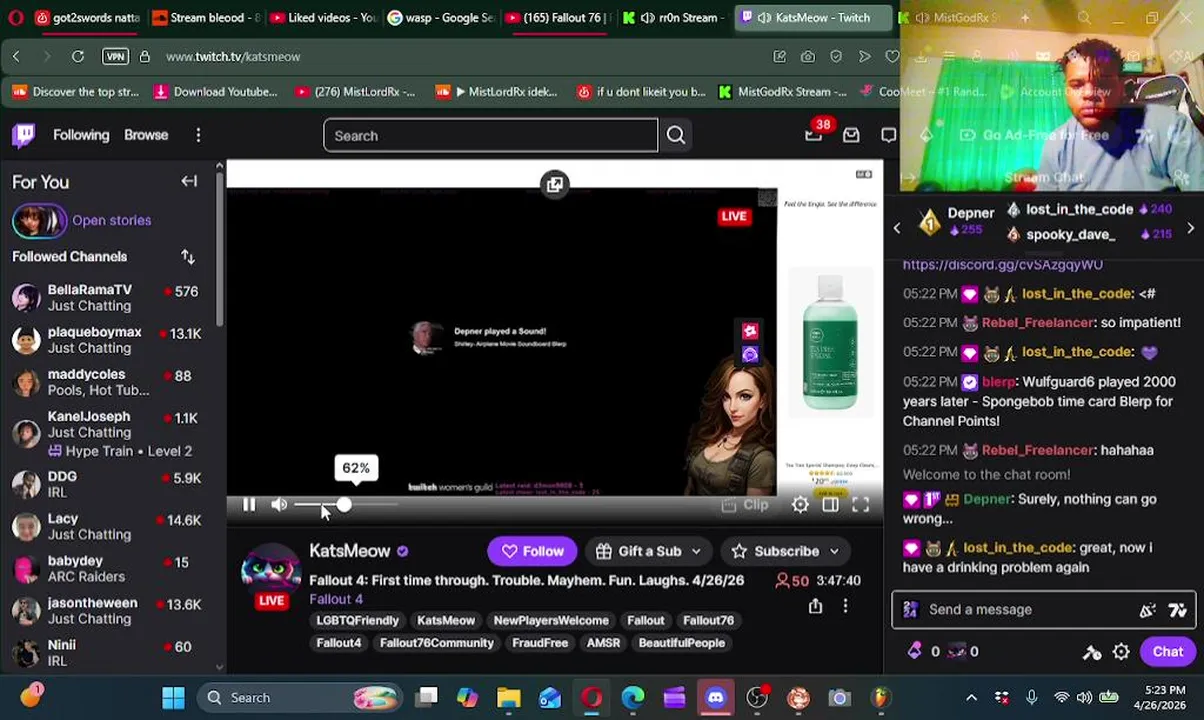Viewport: 1204px width, 720px height.
Task: Open the Download Youtube bookmark
Action: (215, 92)
